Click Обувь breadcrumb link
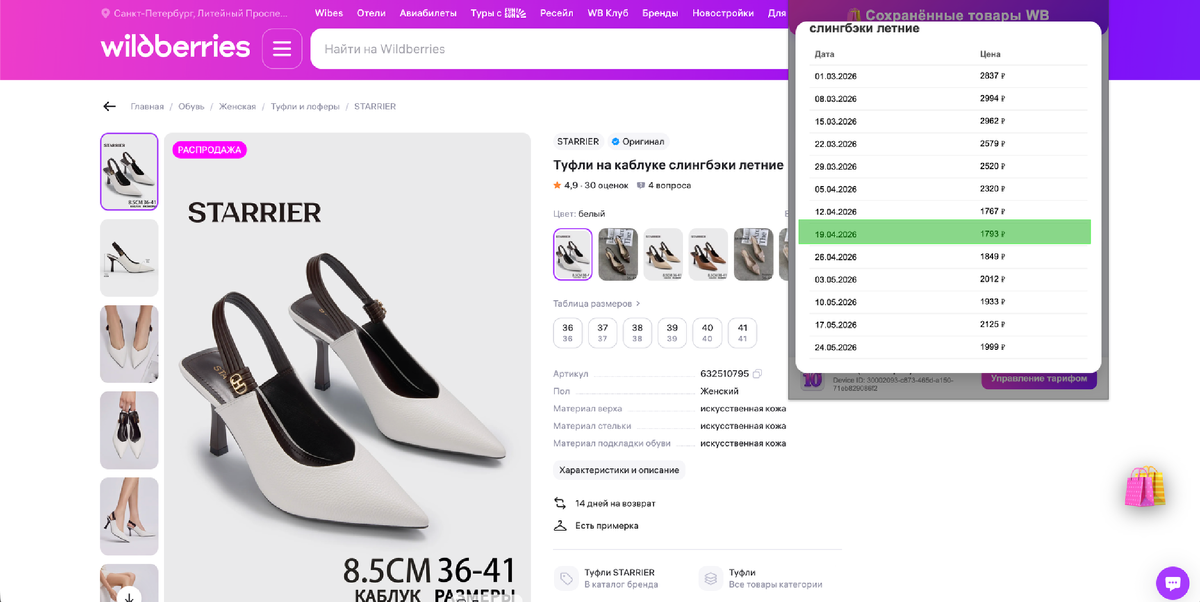Image resolution: width=1200 pixels, height=602 pixels. point(192,106)
